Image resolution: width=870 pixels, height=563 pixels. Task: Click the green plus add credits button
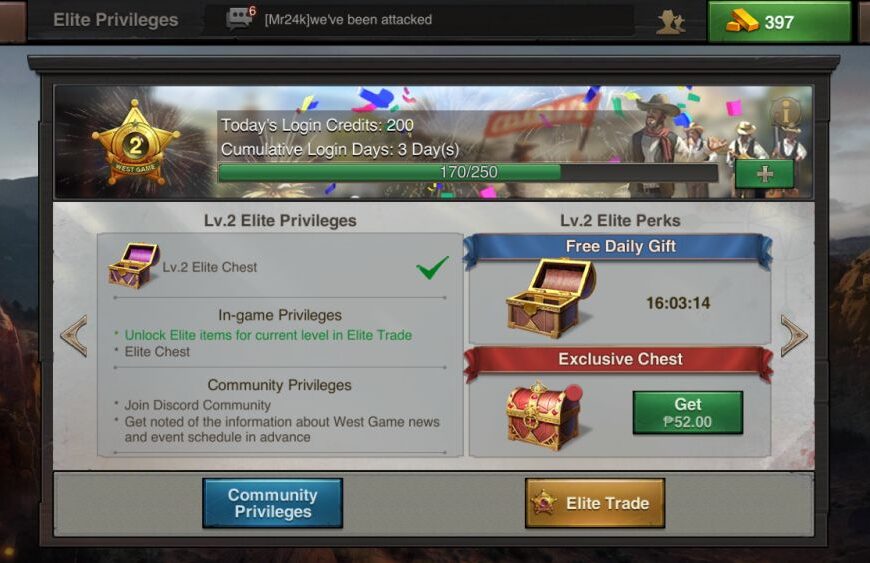765,174
